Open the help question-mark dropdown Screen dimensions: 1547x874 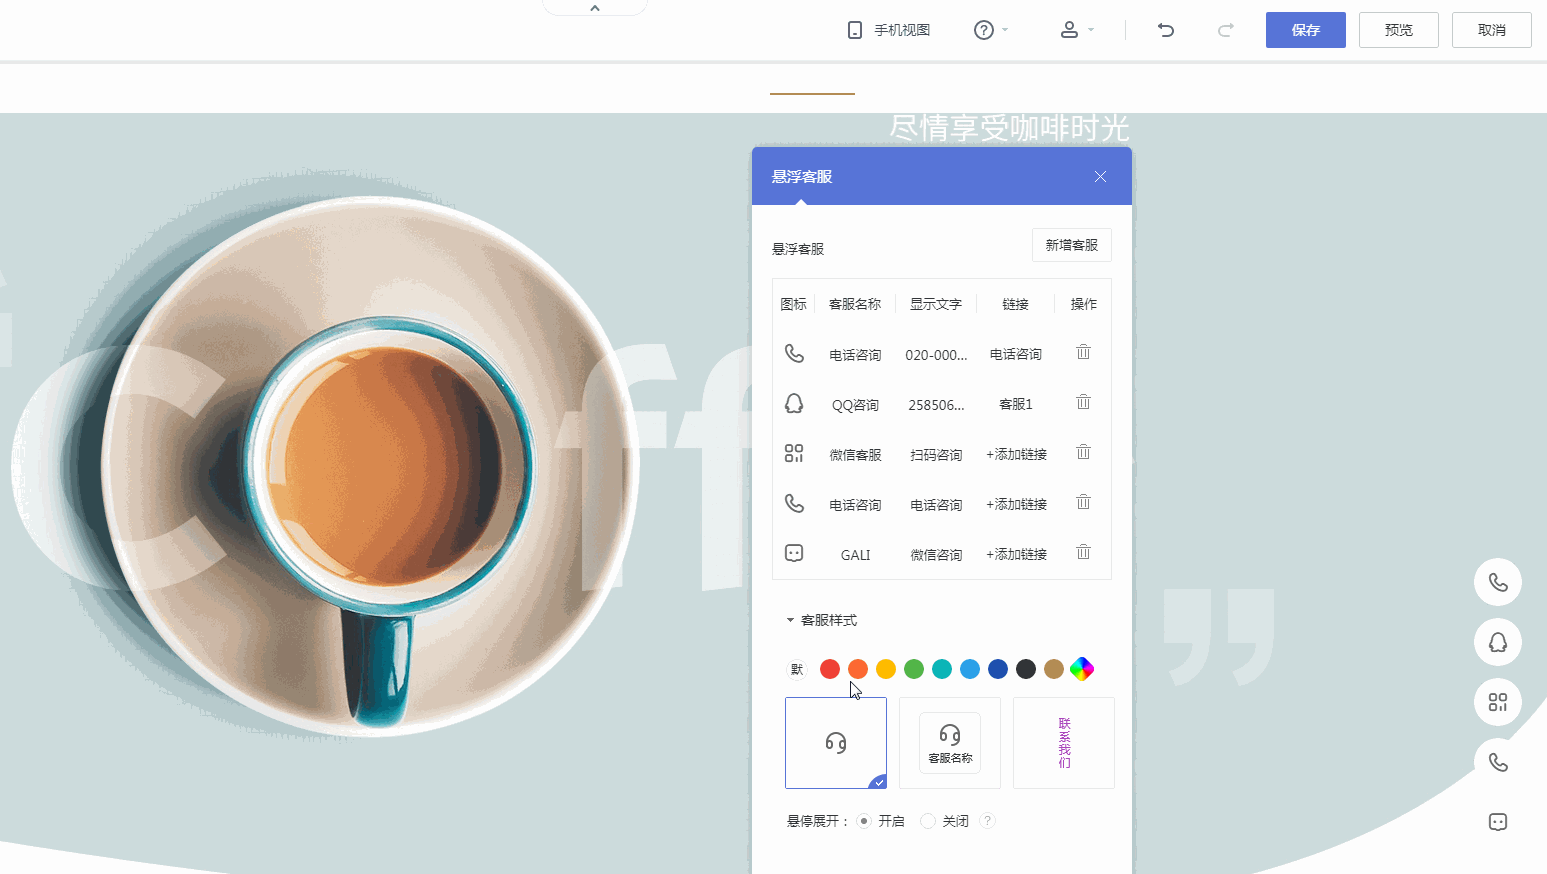coord(991,30)
